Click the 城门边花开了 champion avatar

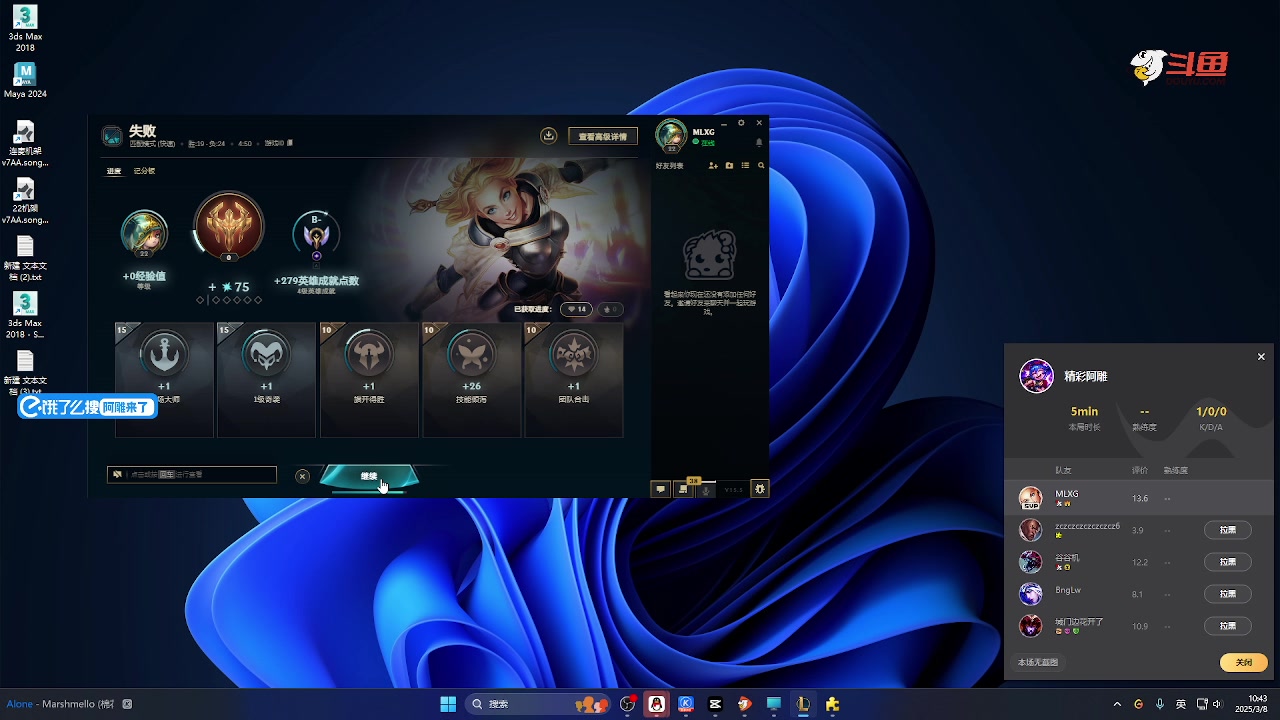1030,626
